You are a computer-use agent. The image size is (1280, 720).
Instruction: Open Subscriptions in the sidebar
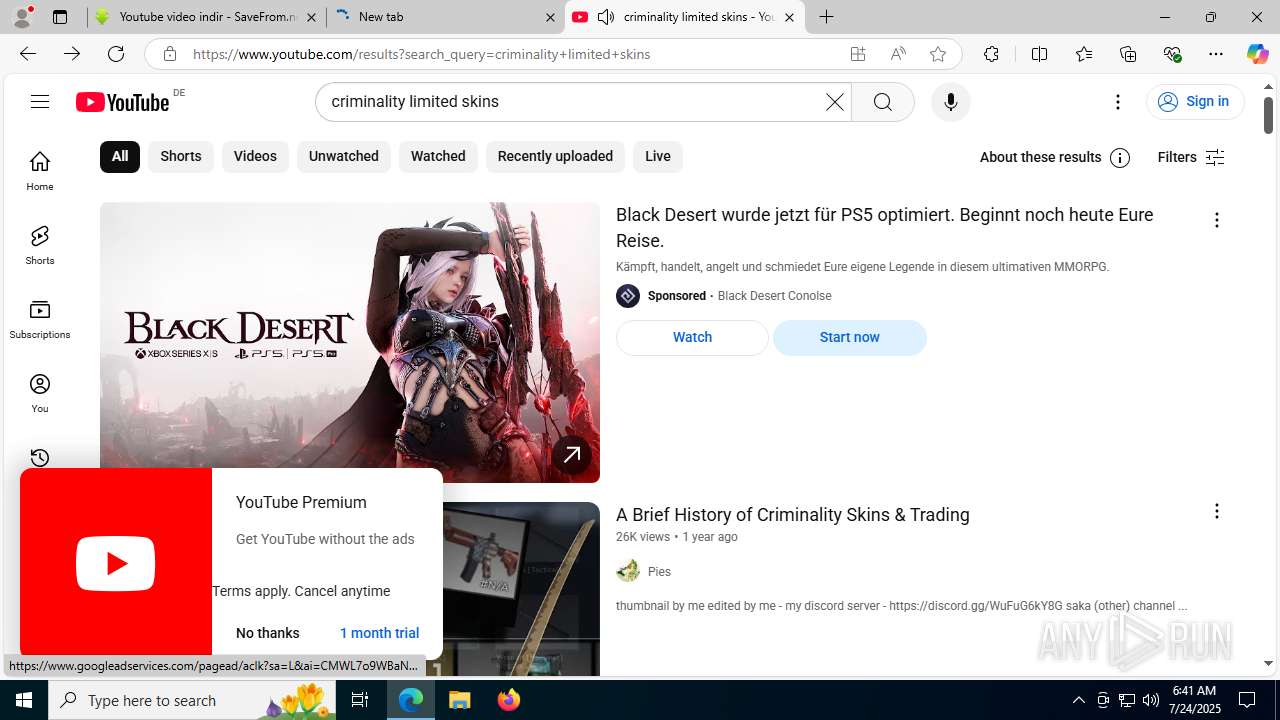click(40, 318)
